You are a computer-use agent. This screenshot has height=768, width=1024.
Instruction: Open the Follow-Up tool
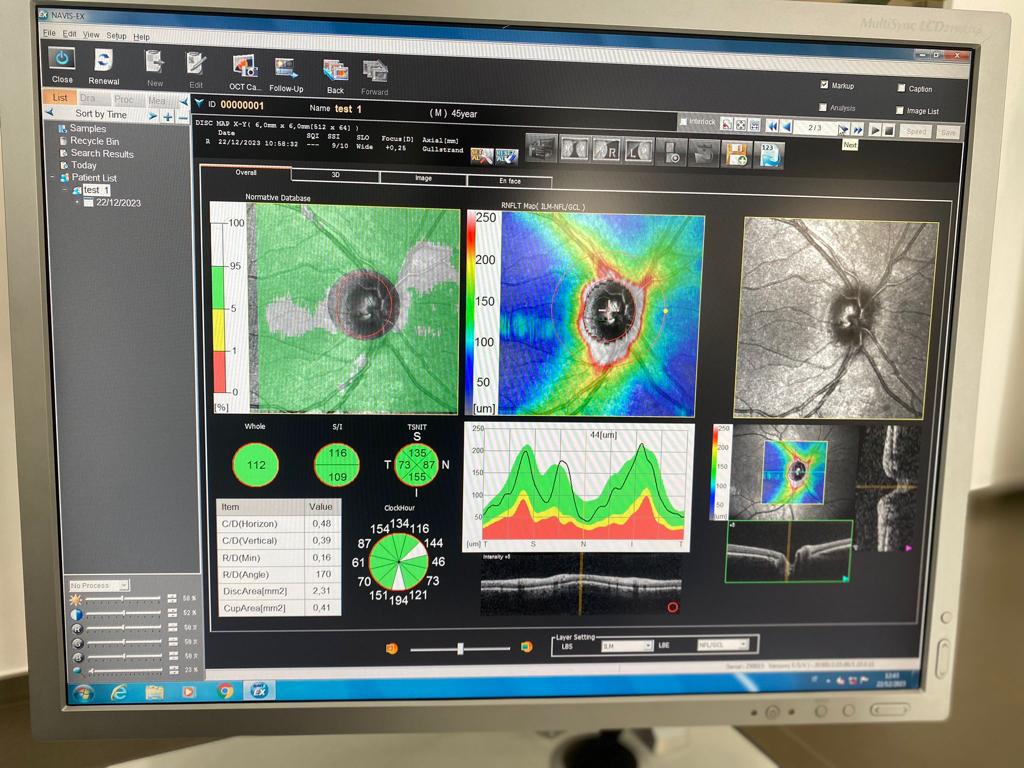pyautogui.click(x=286, y=69)
